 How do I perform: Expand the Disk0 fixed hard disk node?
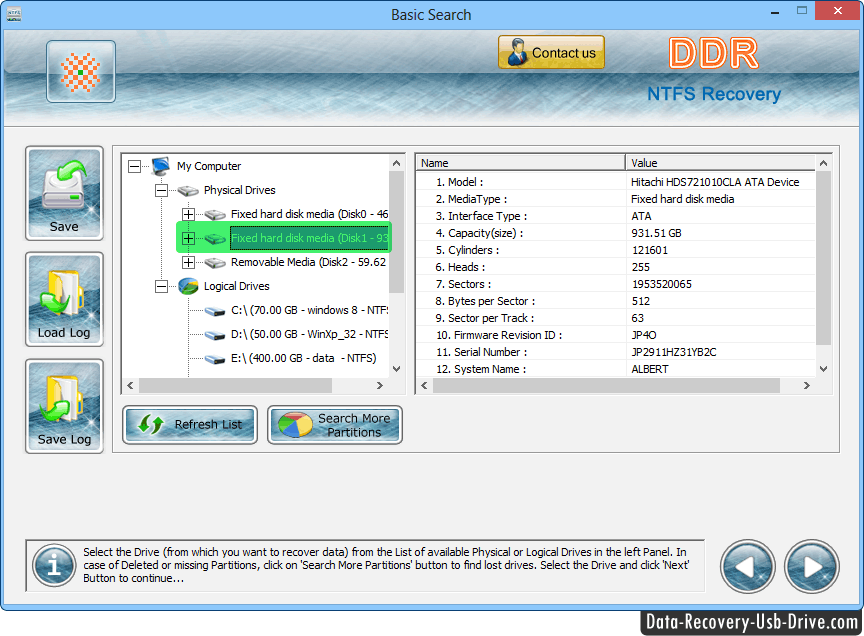click(x=188, y=214)
